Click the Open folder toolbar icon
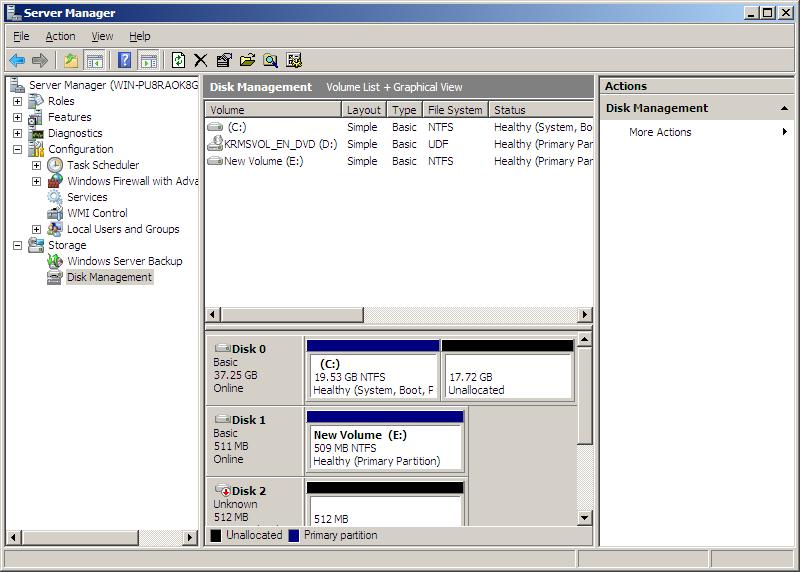The height and width of the screenshot is (572, 800). pyautogui.click(x=247, y=61)
